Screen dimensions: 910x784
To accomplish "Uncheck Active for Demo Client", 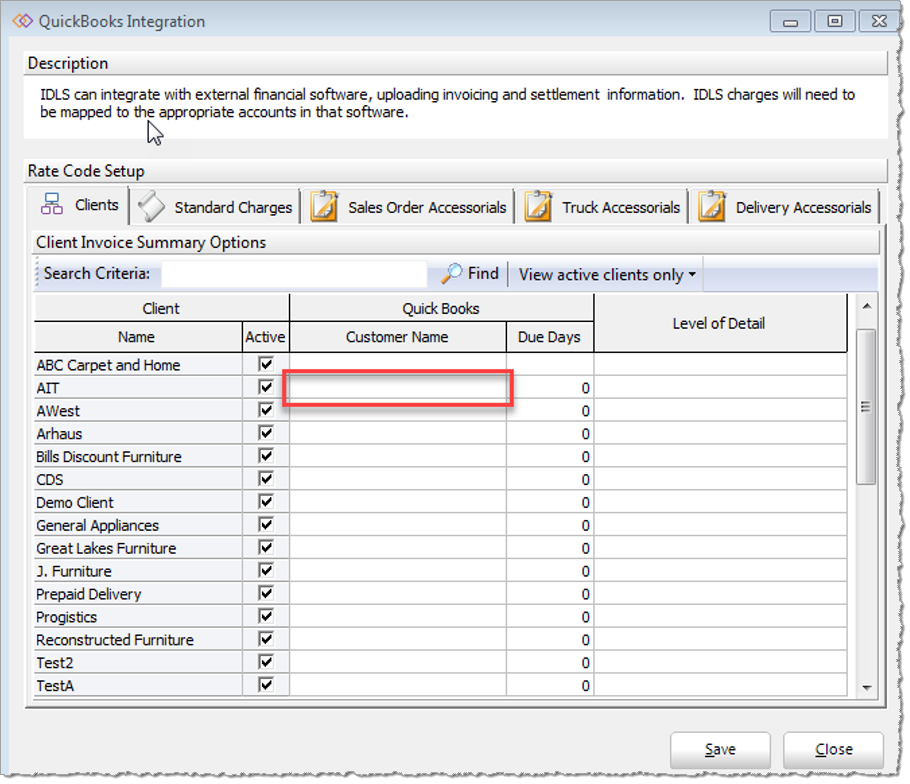I will point(266,502).
